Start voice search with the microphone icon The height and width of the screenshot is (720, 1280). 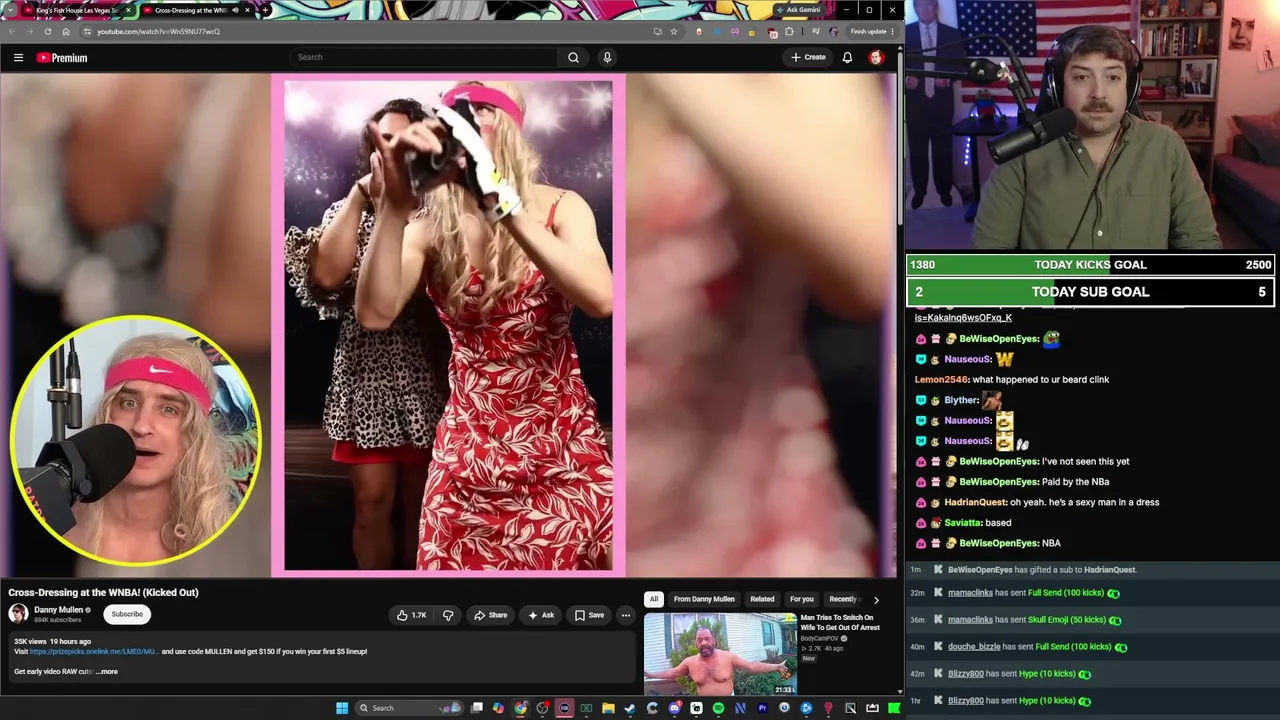(607, 57)
